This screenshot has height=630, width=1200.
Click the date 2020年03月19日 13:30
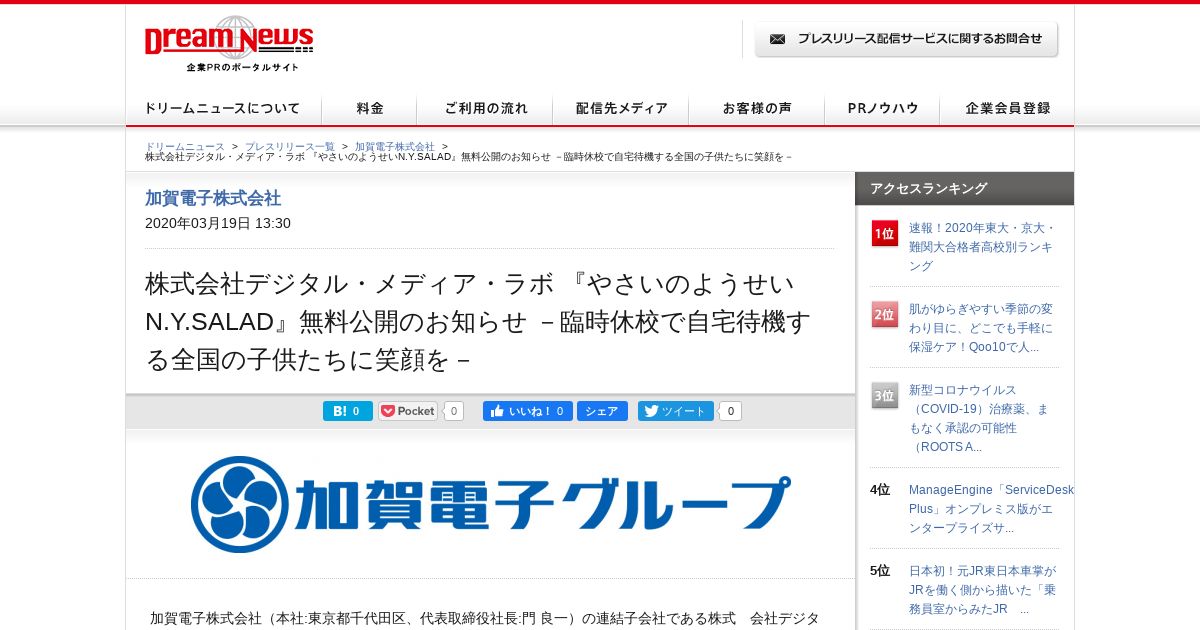pyautogui.click(x=218, y=223)
